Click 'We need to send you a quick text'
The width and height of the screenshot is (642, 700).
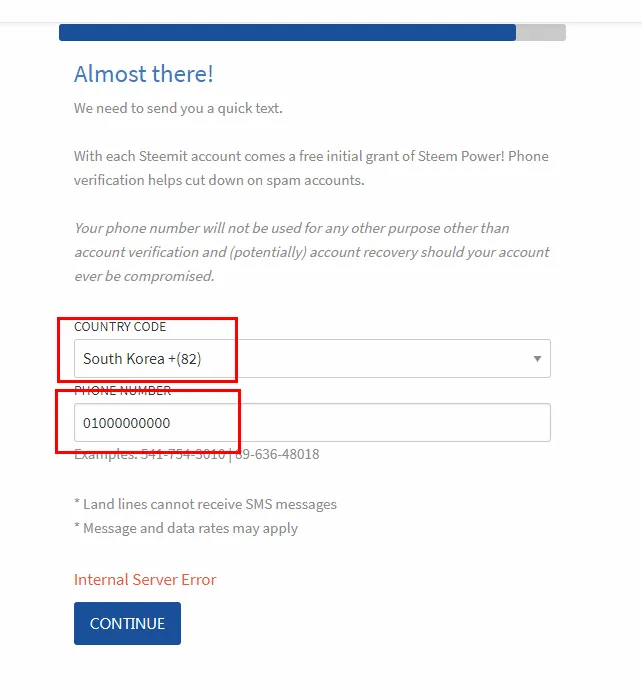point(178,108)
